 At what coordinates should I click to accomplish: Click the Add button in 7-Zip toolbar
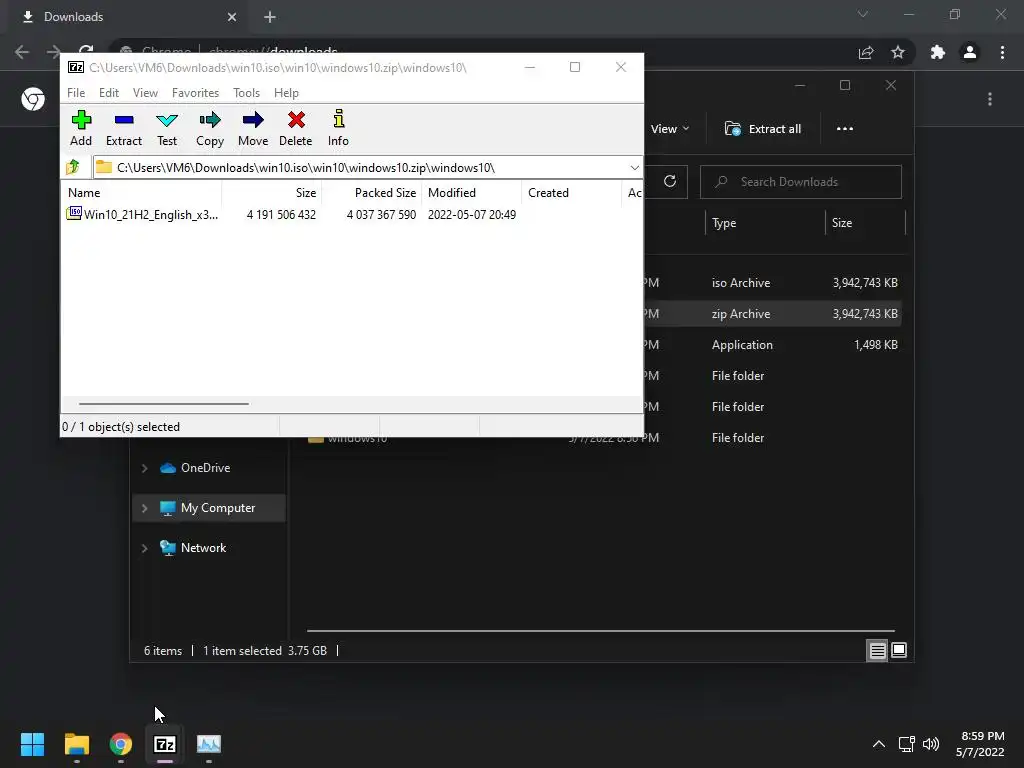click(x=81, y=128)
